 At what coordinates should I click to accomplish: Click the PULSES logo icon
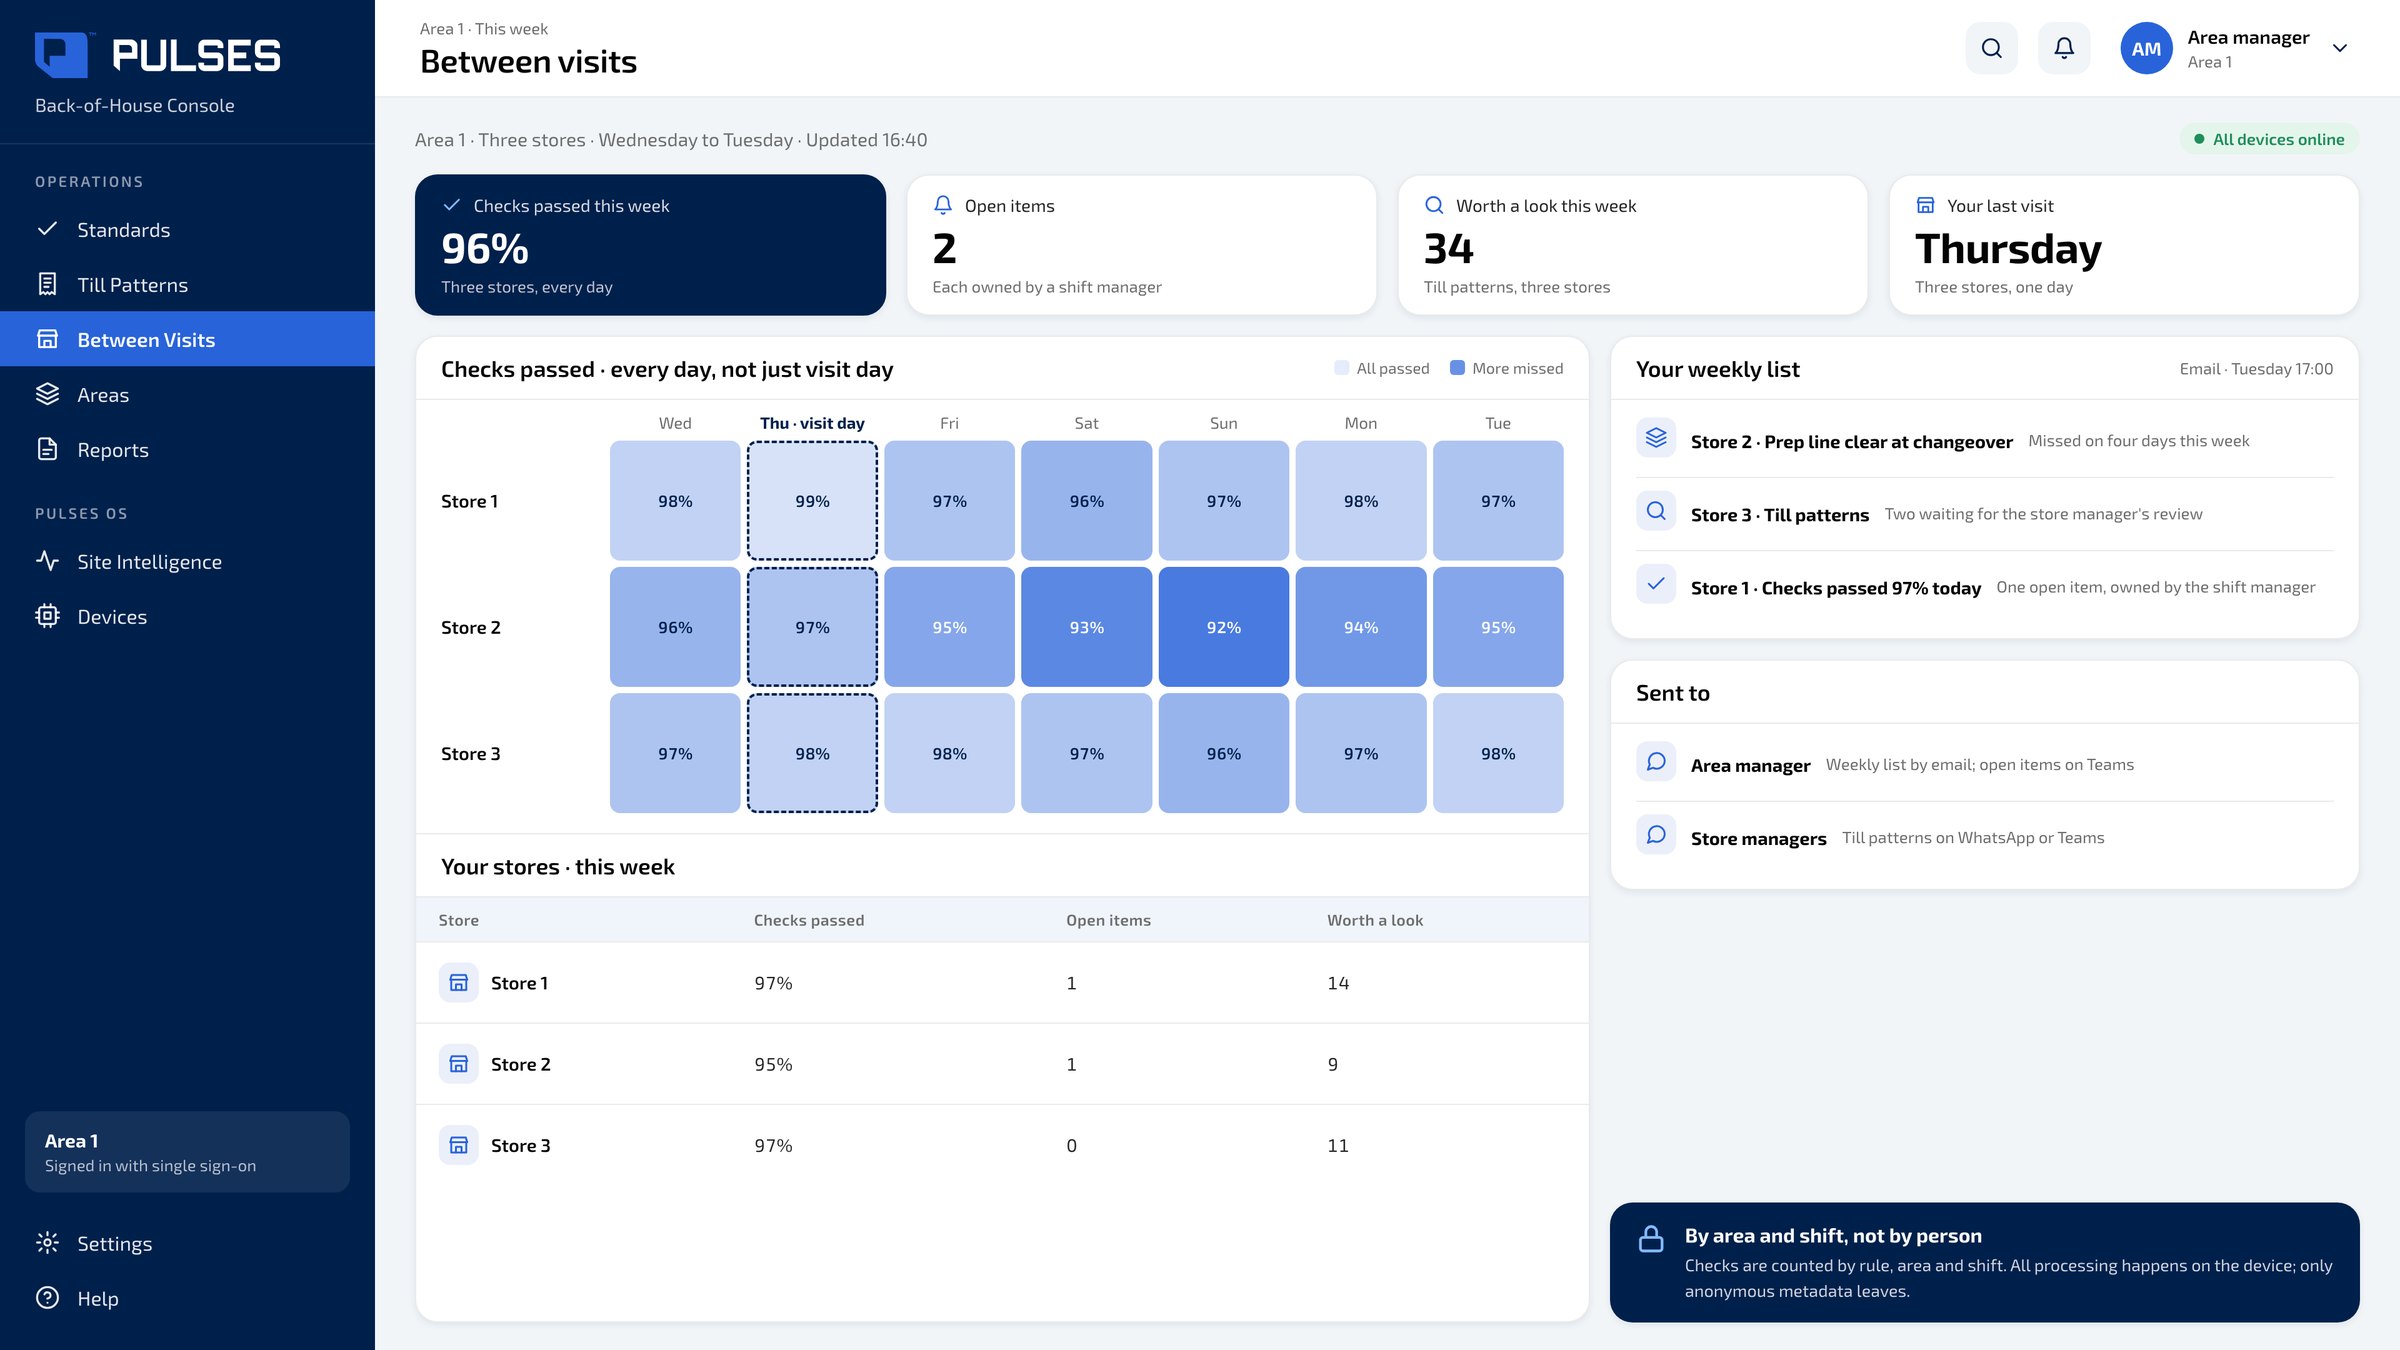(64, 55)
